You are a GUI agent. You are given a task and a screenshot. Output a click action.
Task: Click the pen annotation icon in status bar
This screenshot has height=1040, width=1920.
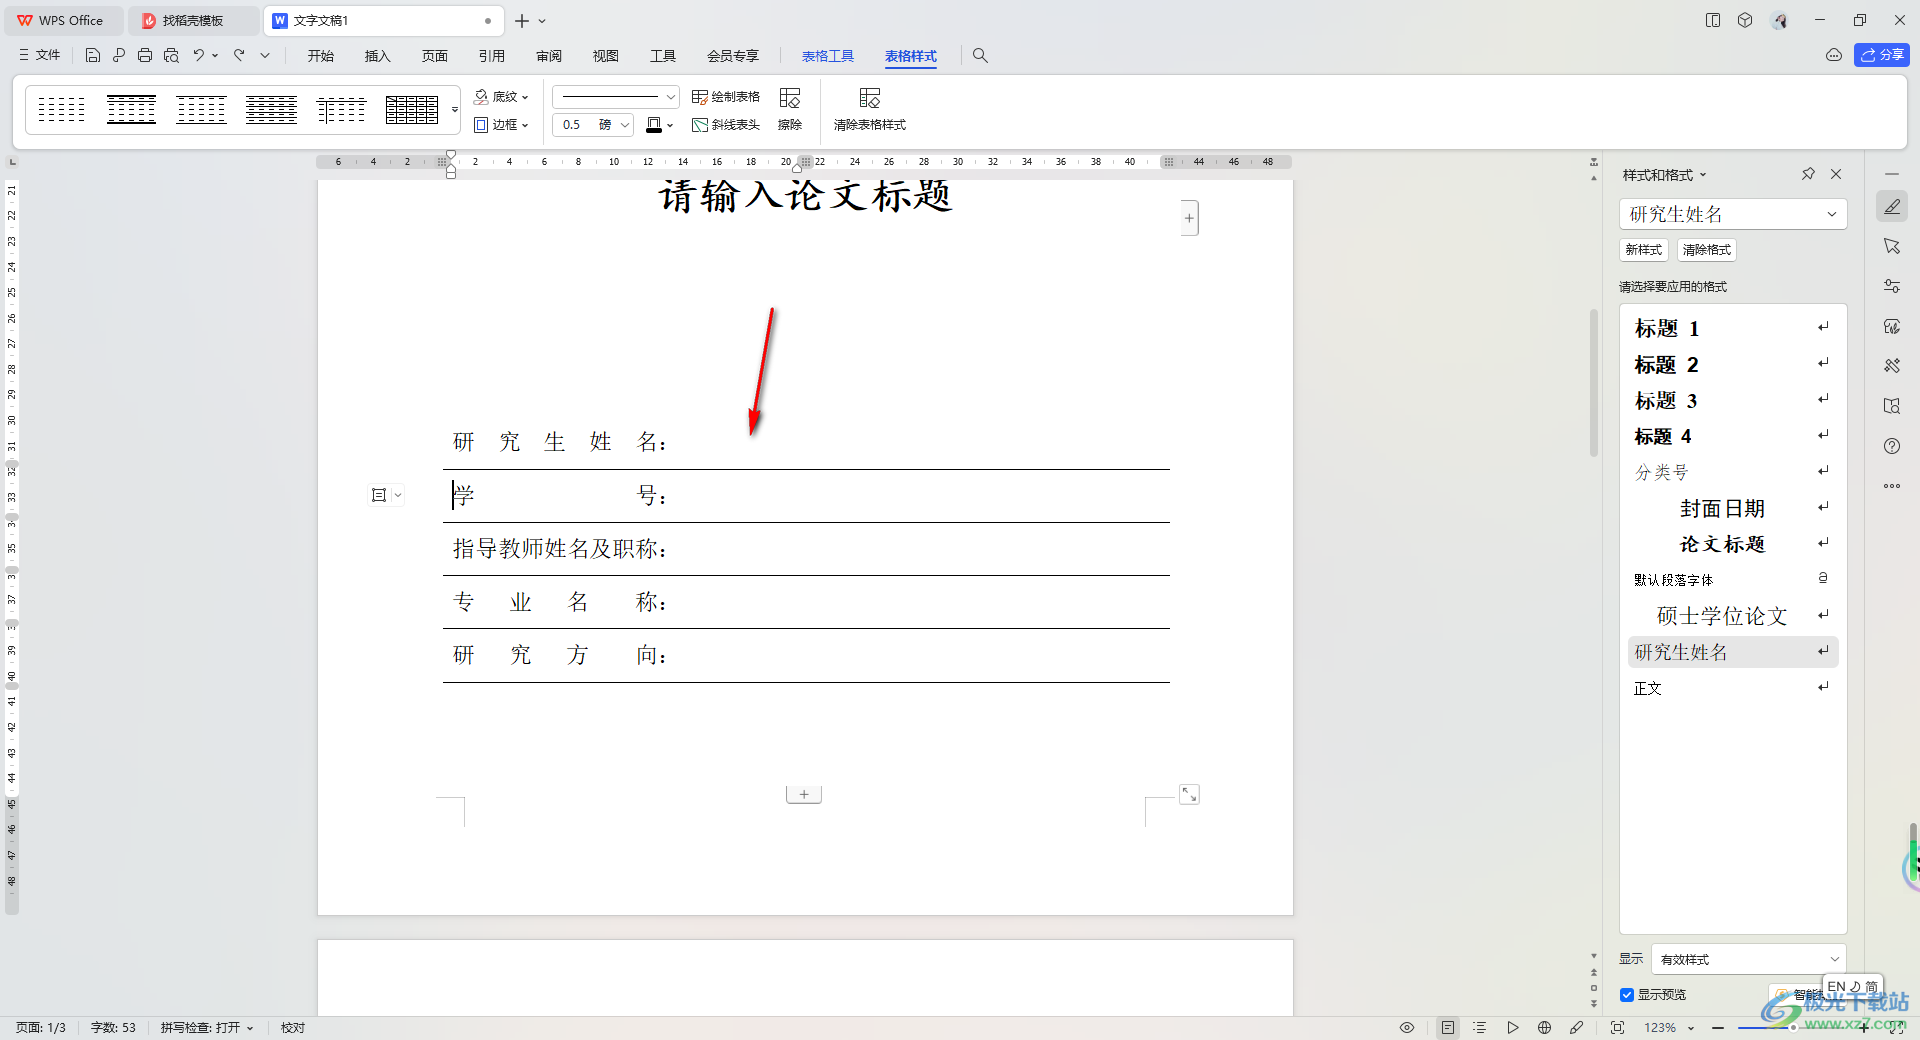1577,1028
